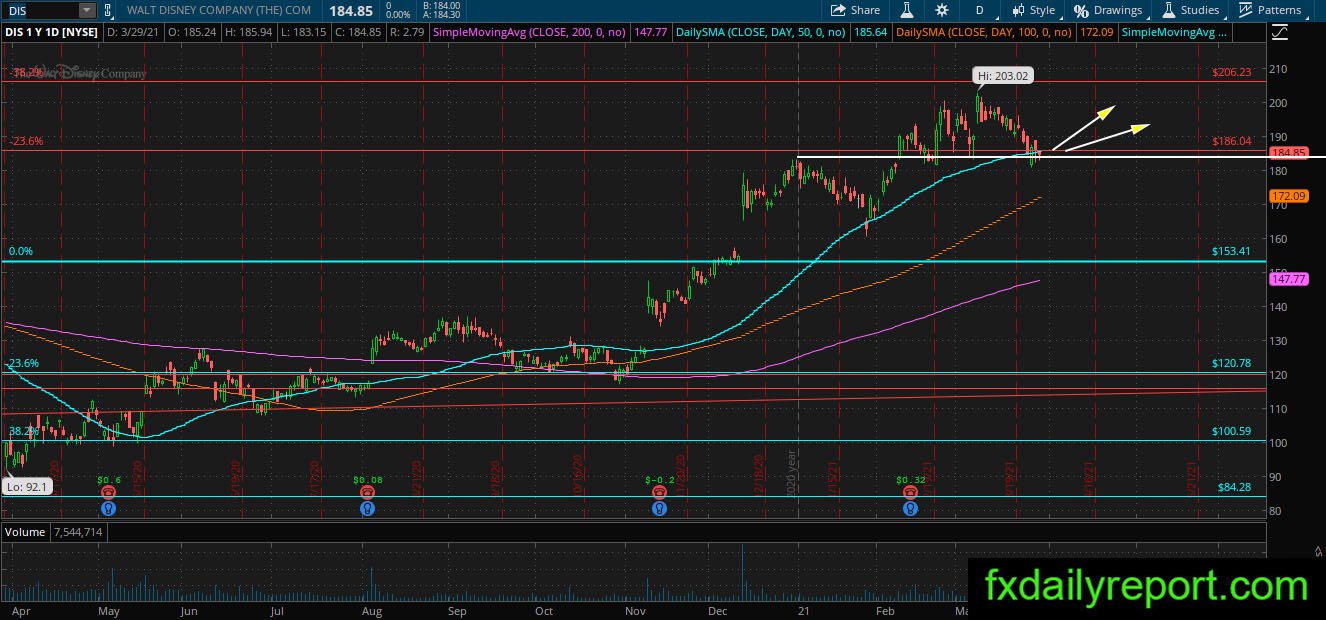Click the truncated SimpleMovingAvg ... label

click(x=1174, y=33)
